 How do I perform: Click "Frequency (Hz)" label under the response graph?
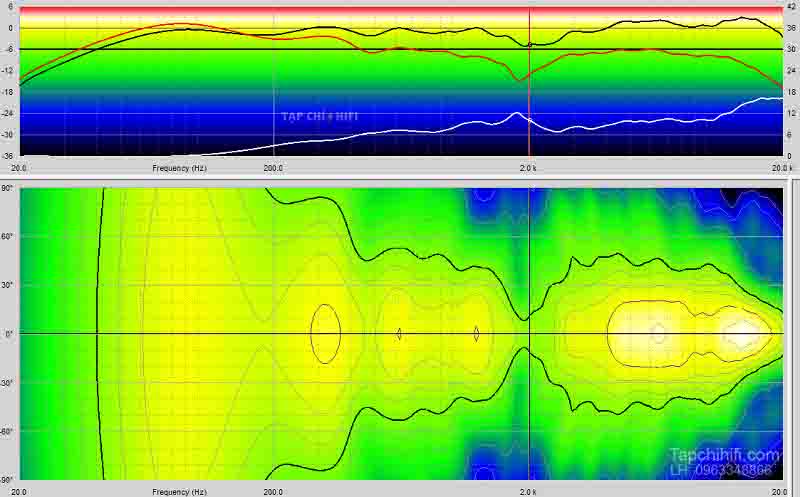(179, 168)
